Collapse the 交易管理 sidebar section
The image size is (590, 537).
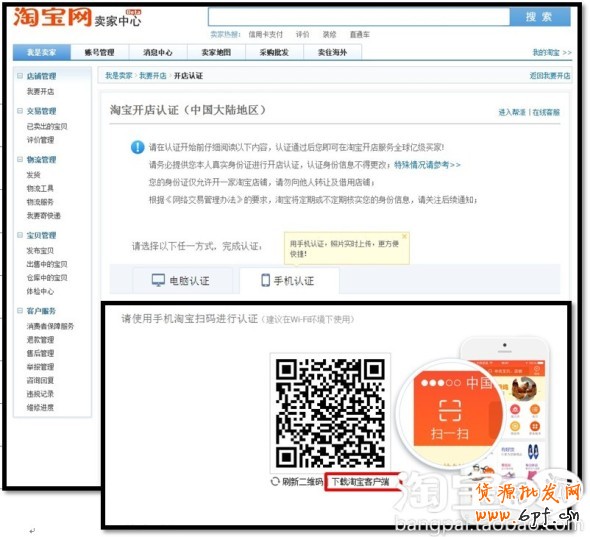point(20,111)
